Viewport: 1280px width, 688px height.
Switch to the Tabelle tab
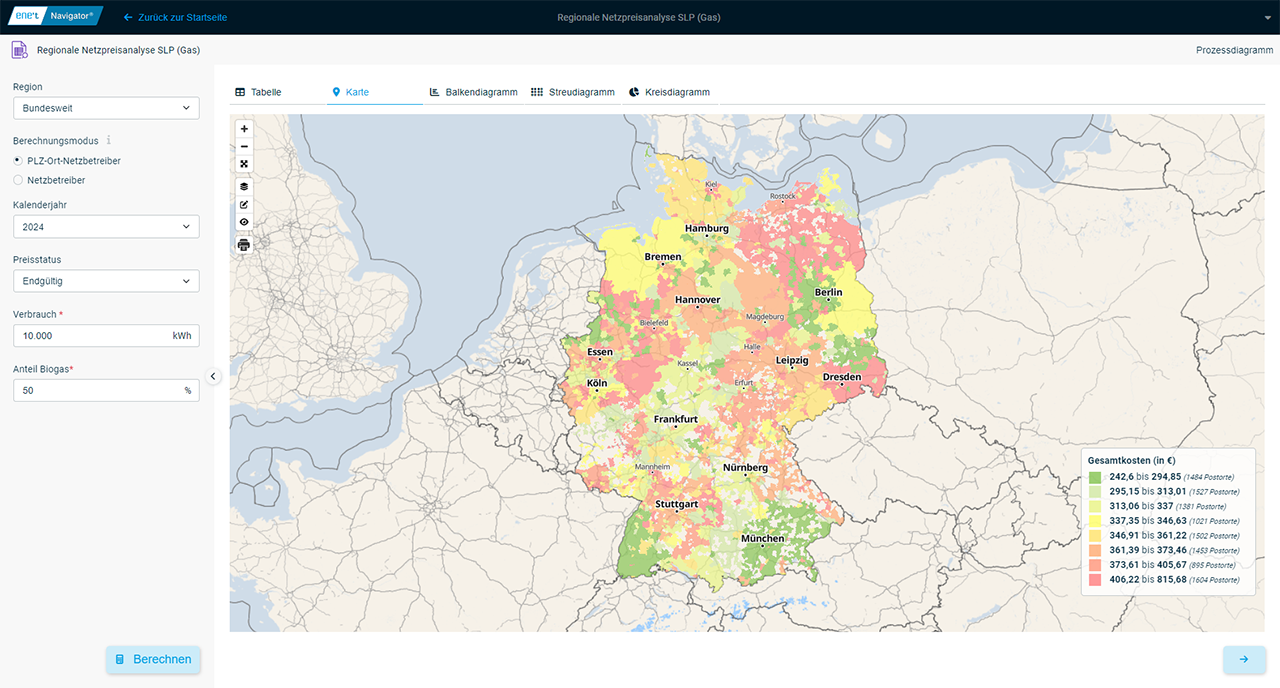(x=258, y=92)
